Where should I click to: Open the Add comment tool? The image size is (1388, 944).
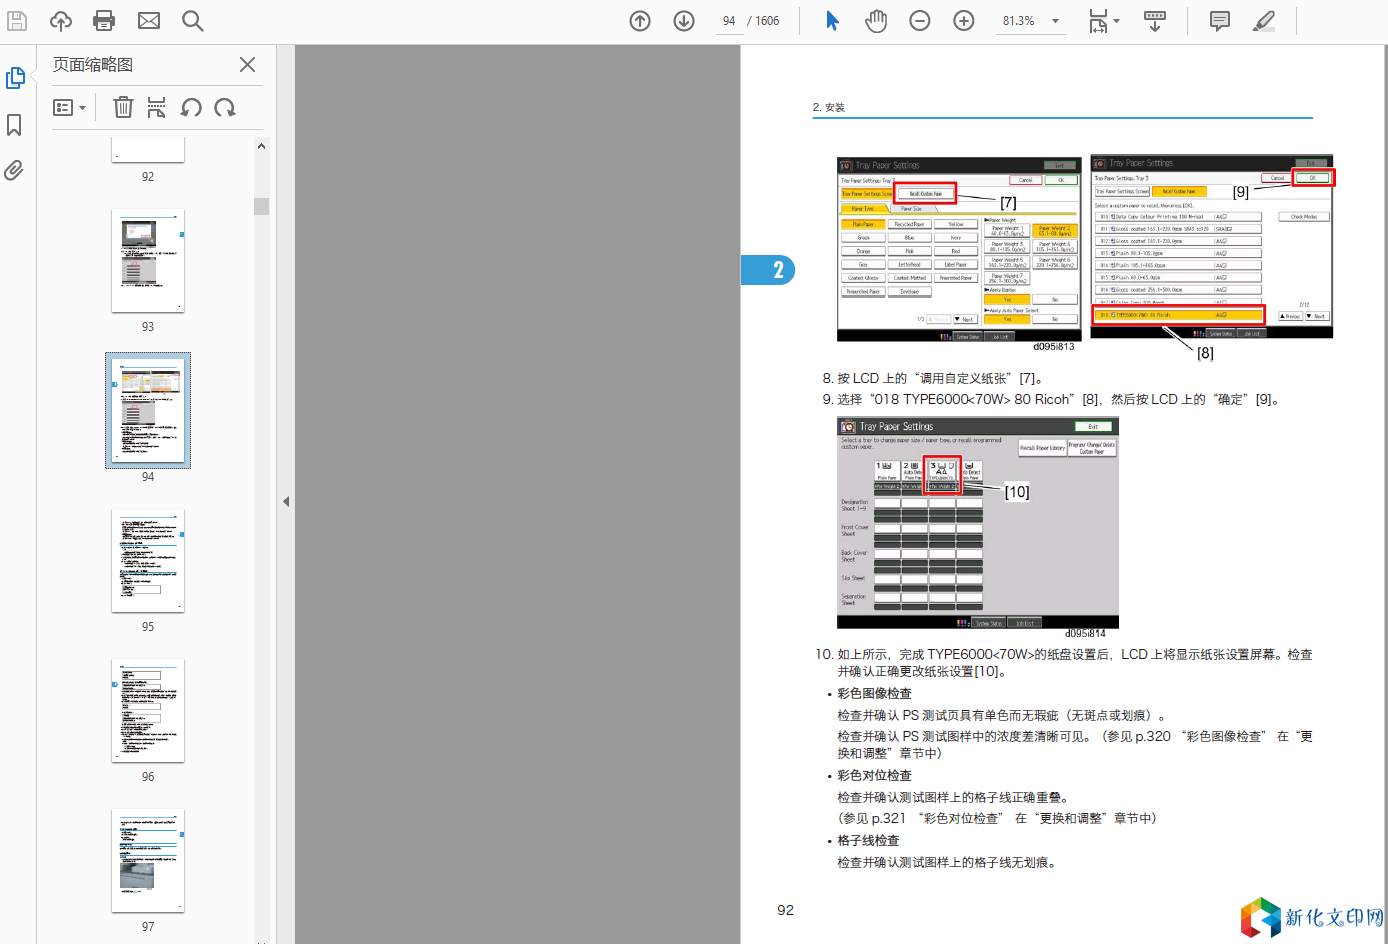1220,21
